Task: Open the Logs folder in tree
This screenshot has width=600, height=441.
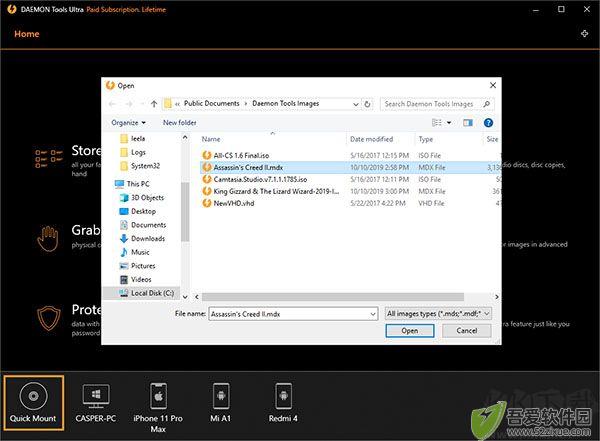Action: [x=138, y=152]
